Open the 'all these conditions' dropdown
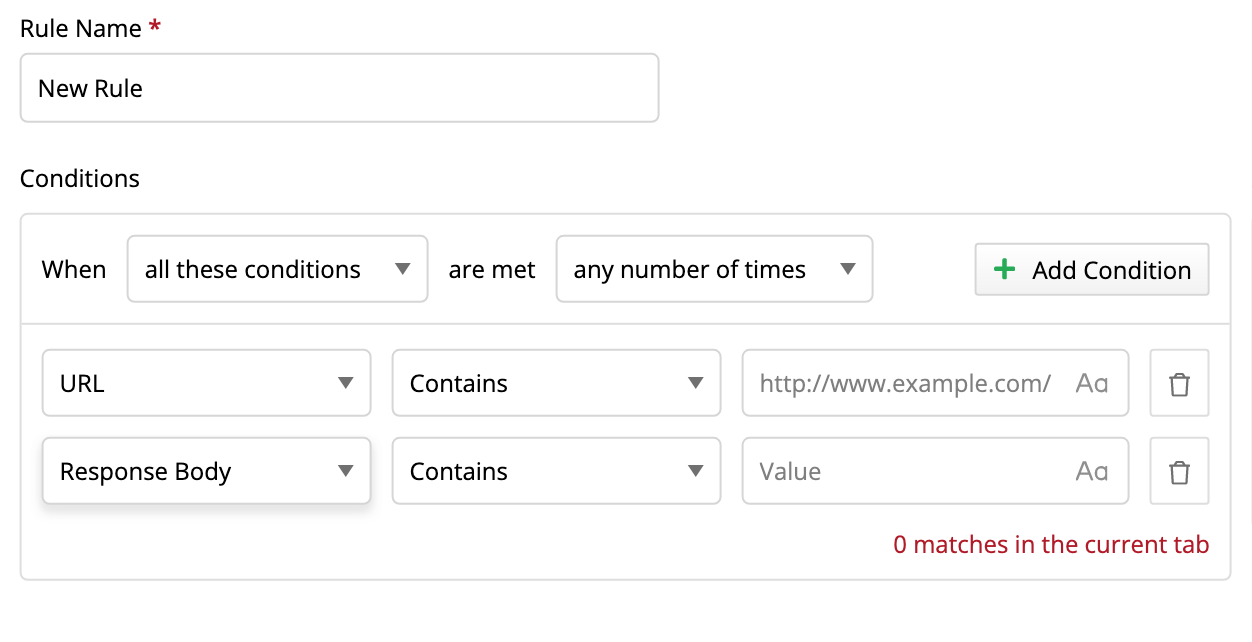 coord(277,269)
